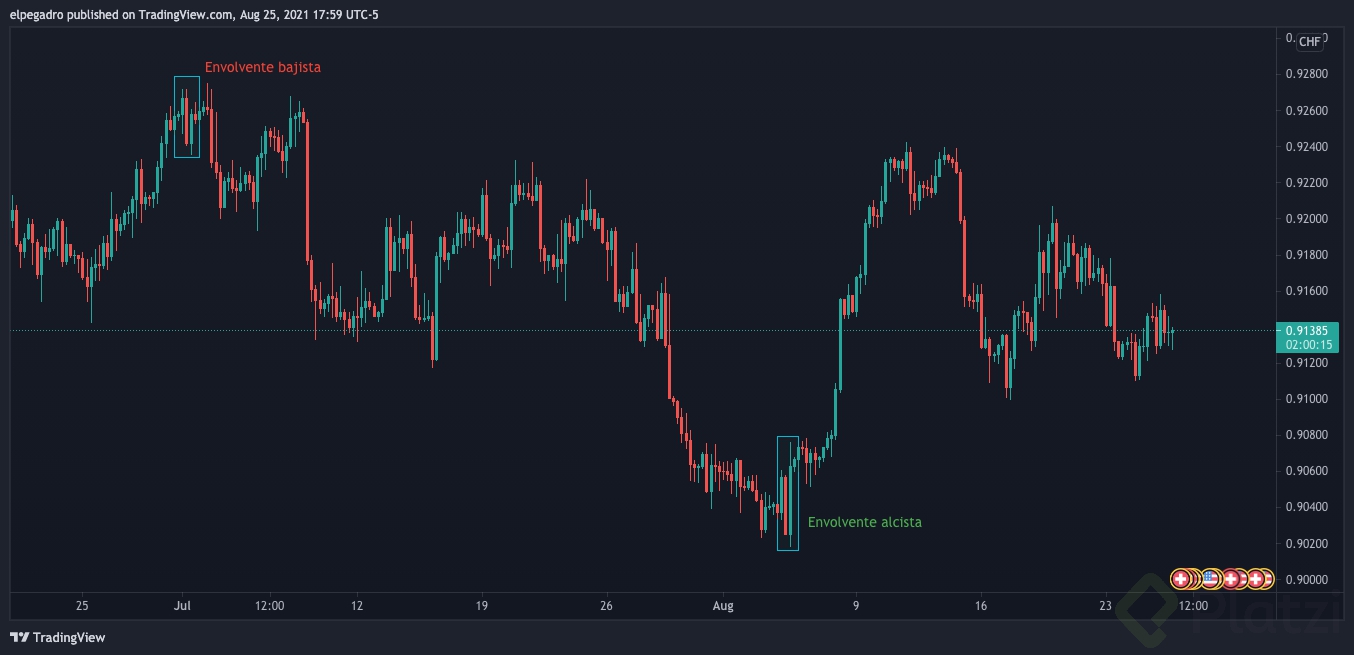The width and height of the screenshot is (1354, 655).
Task: Click the 'Aug' label on the time axis
Action: (722, 605)
